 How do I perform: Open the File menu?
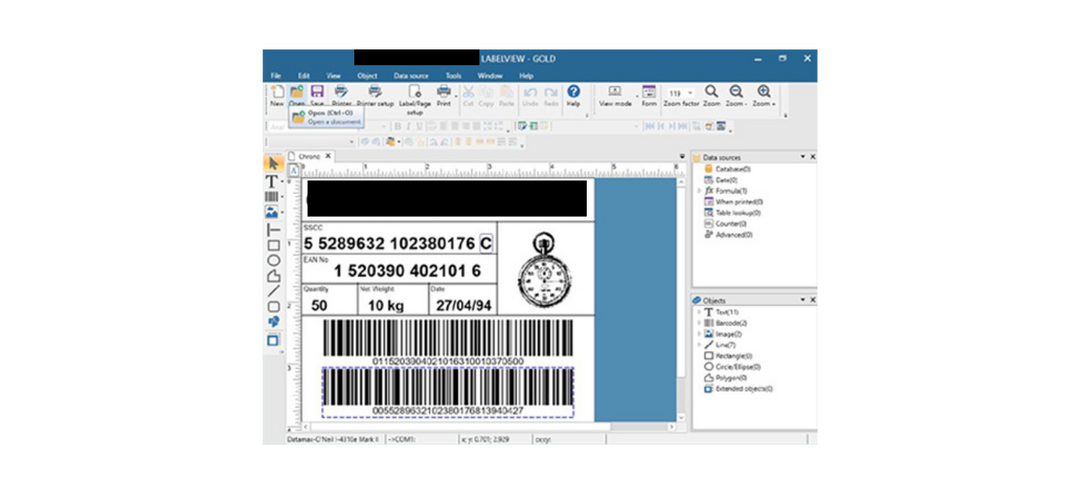276,76
